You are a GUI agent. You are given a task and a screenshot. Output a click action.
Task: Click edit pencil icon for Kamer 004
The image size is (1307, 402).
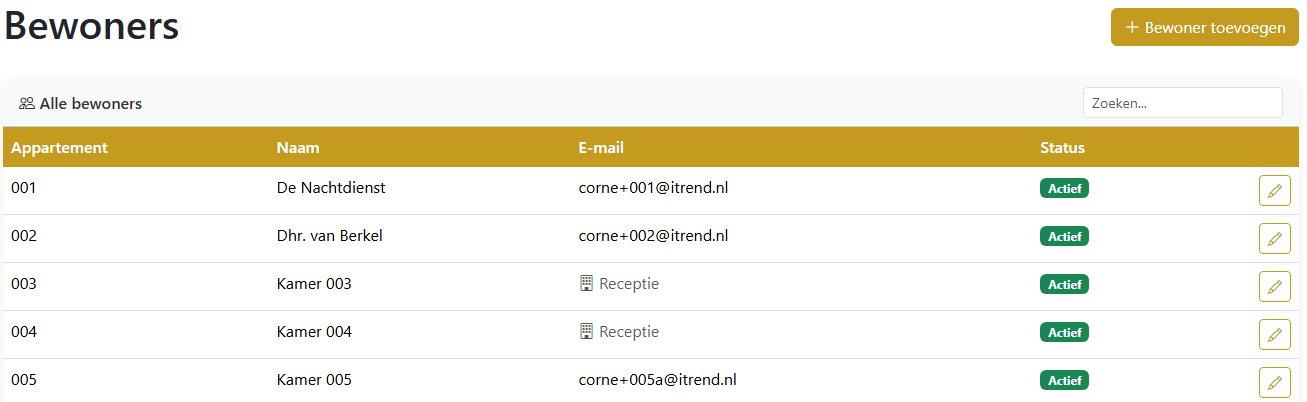click(1274, 333)
